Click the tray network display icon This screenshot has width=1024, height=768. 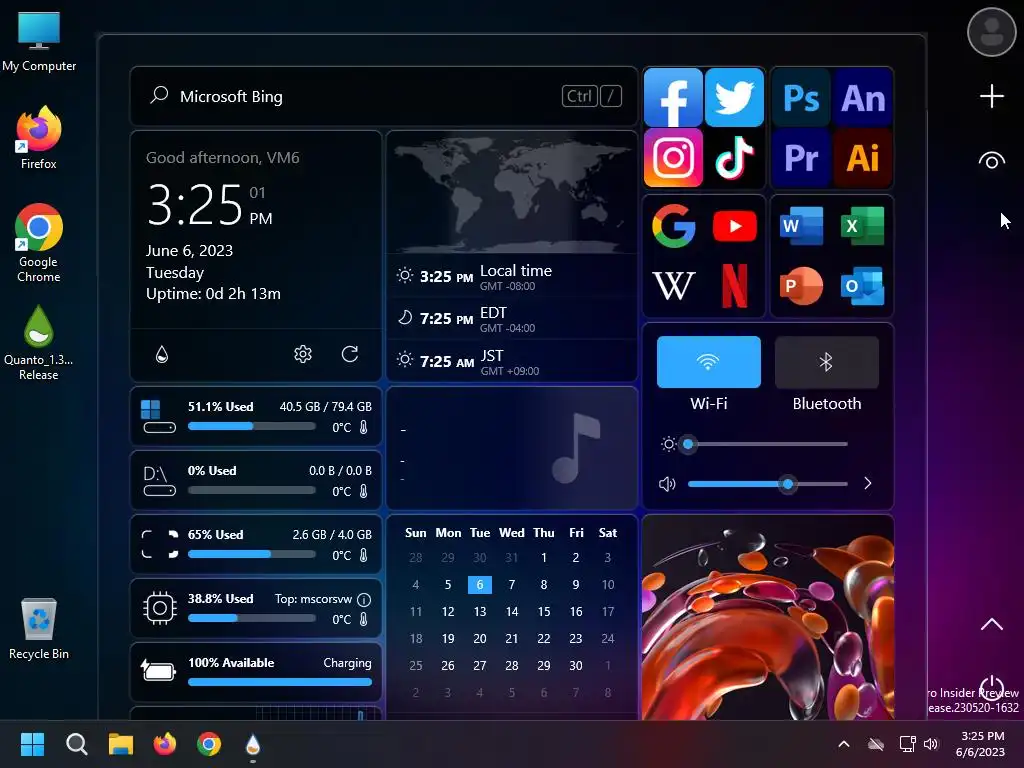click(907, 744)
